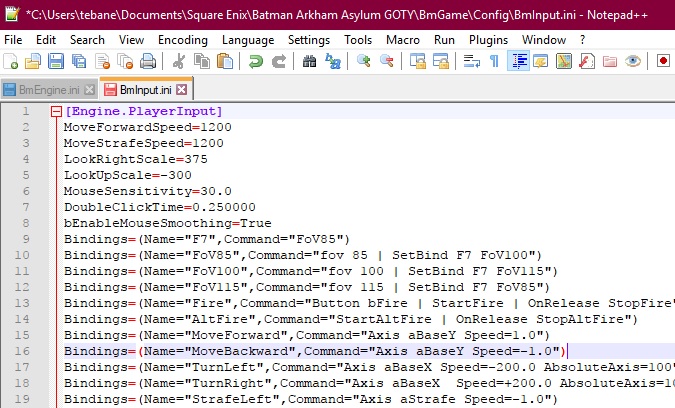Click the Close All documents toolbar icon

(125, 61)
